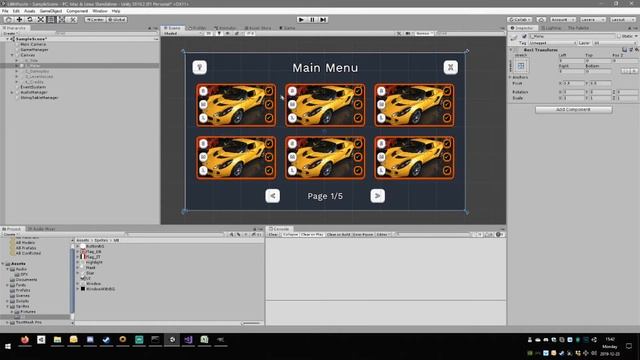This screenshot has height=360, width=640.
Task: Click the Step frame button
Action: [323, 19]
